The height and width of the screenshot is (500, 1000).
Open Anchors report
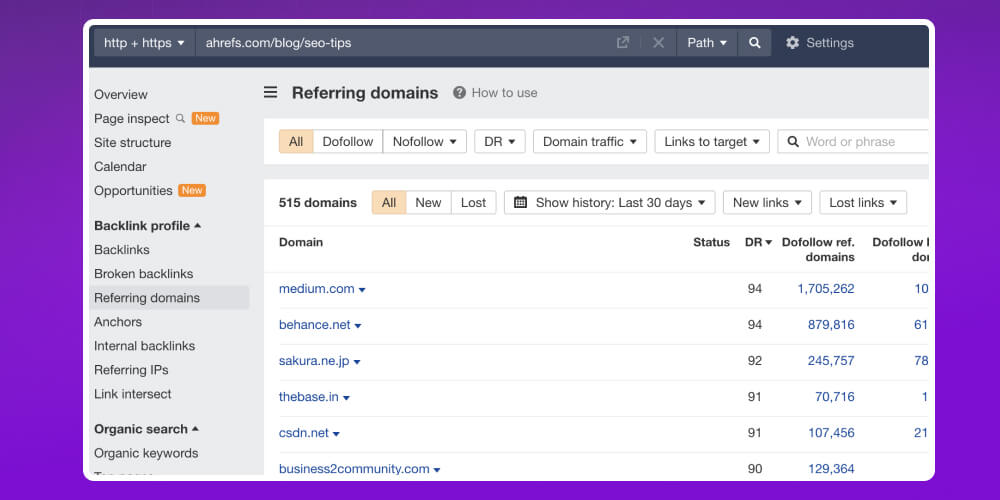pyautogui.click(x=118, y=322)
